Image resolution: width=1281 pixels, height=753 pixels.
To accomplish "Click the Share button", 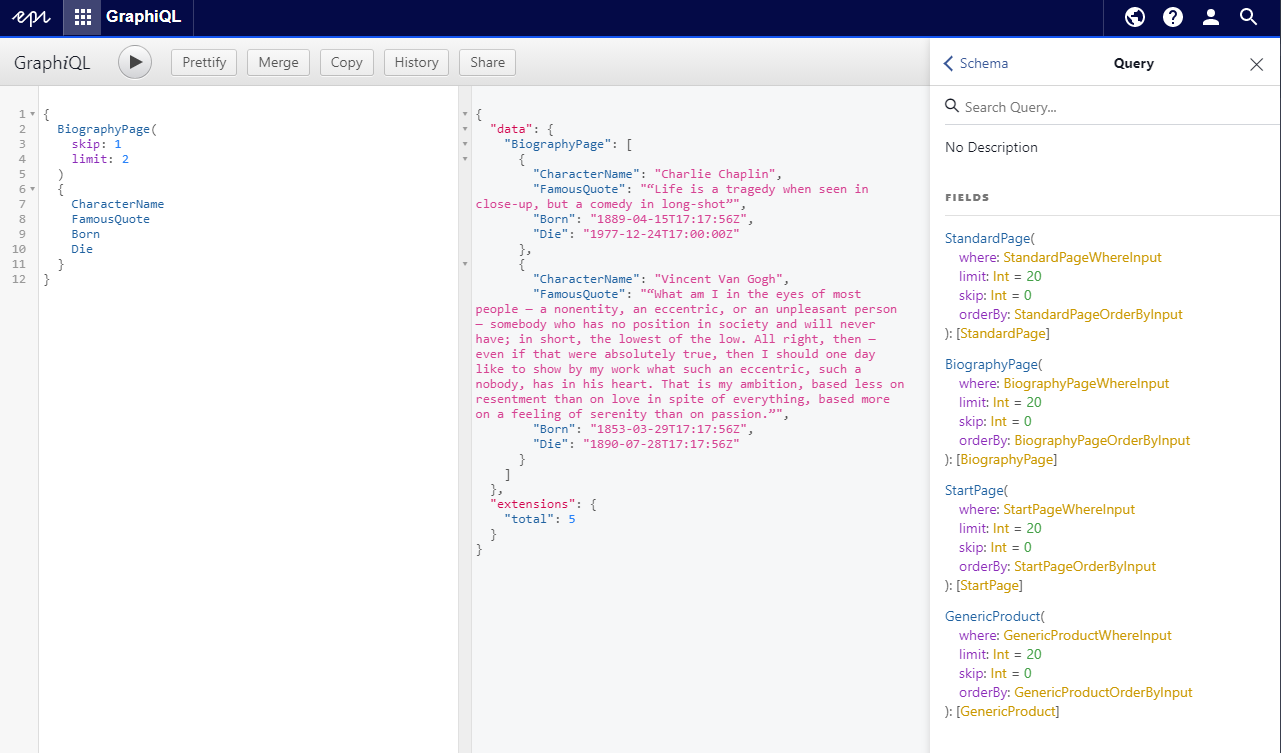I will click(487, 62).
